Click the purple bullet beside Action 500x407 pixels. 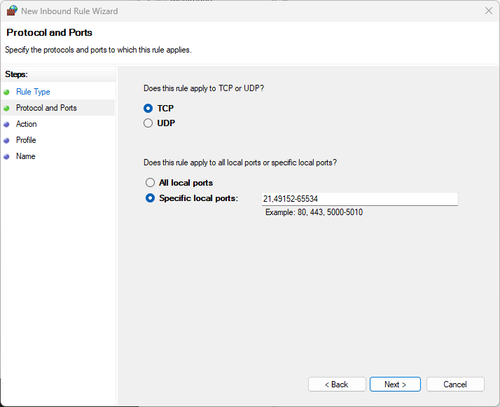coord(6,124)
